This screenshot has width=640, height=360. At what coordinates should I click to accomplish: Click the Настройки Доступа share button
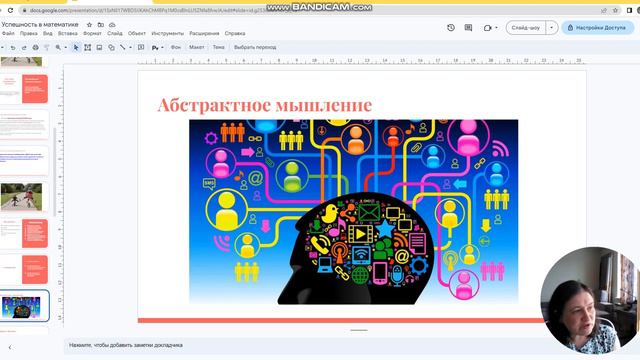coord(598,28)
